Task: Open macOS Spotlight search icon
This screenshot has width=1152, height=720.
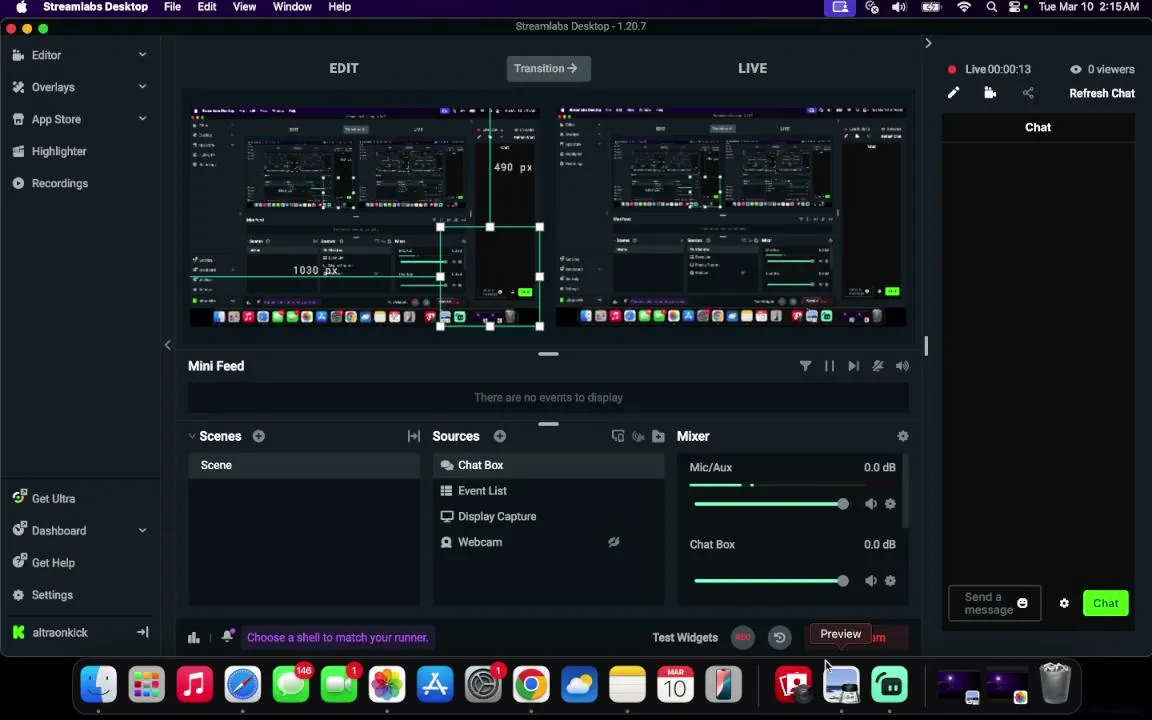Action: coord(991,7)
